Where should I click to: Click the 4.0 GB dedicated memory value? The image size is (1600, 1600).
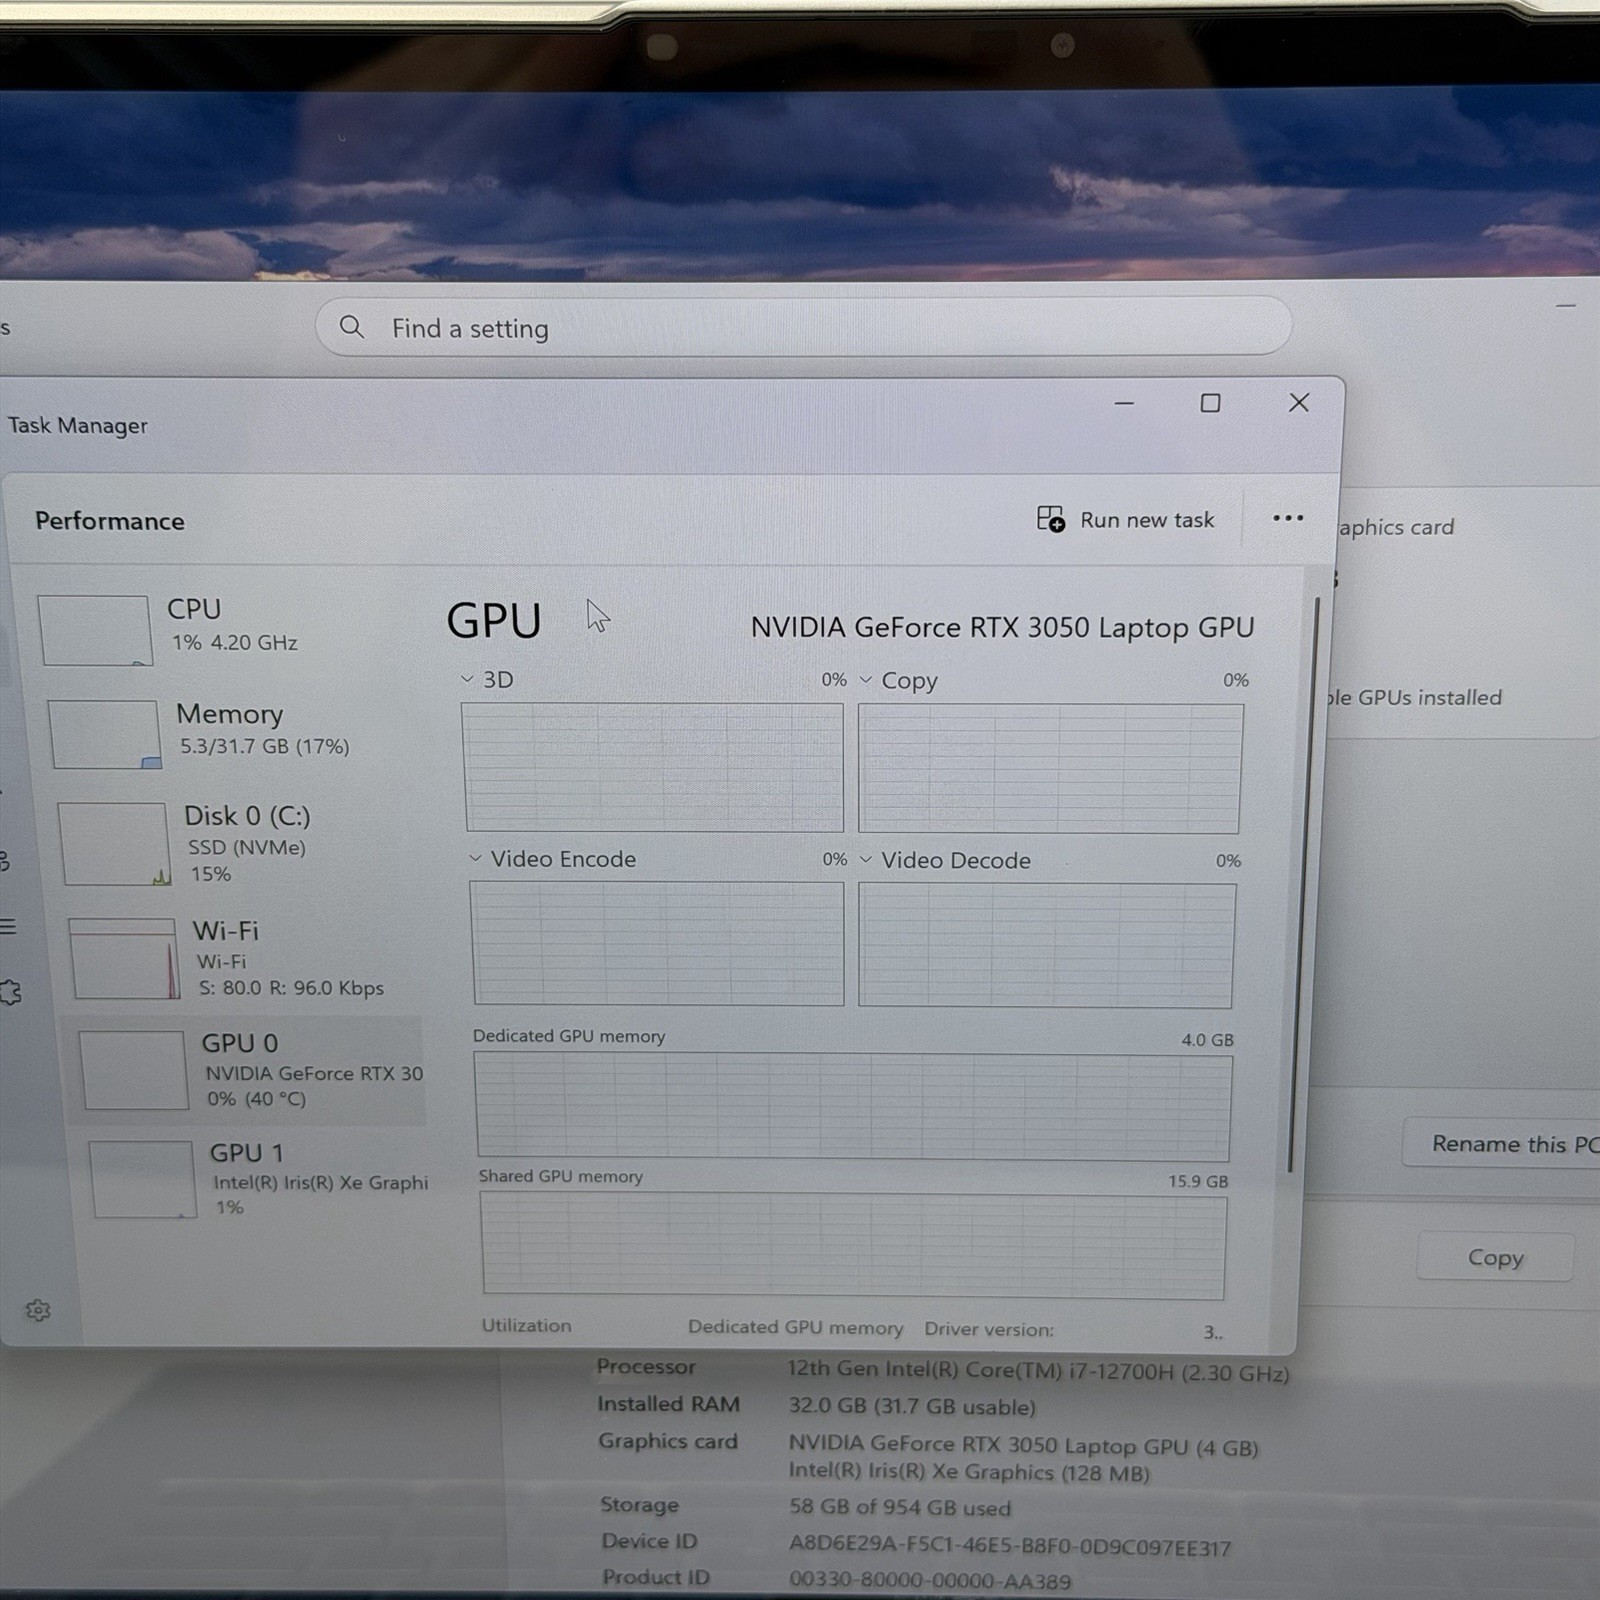pos(1207,1039)
